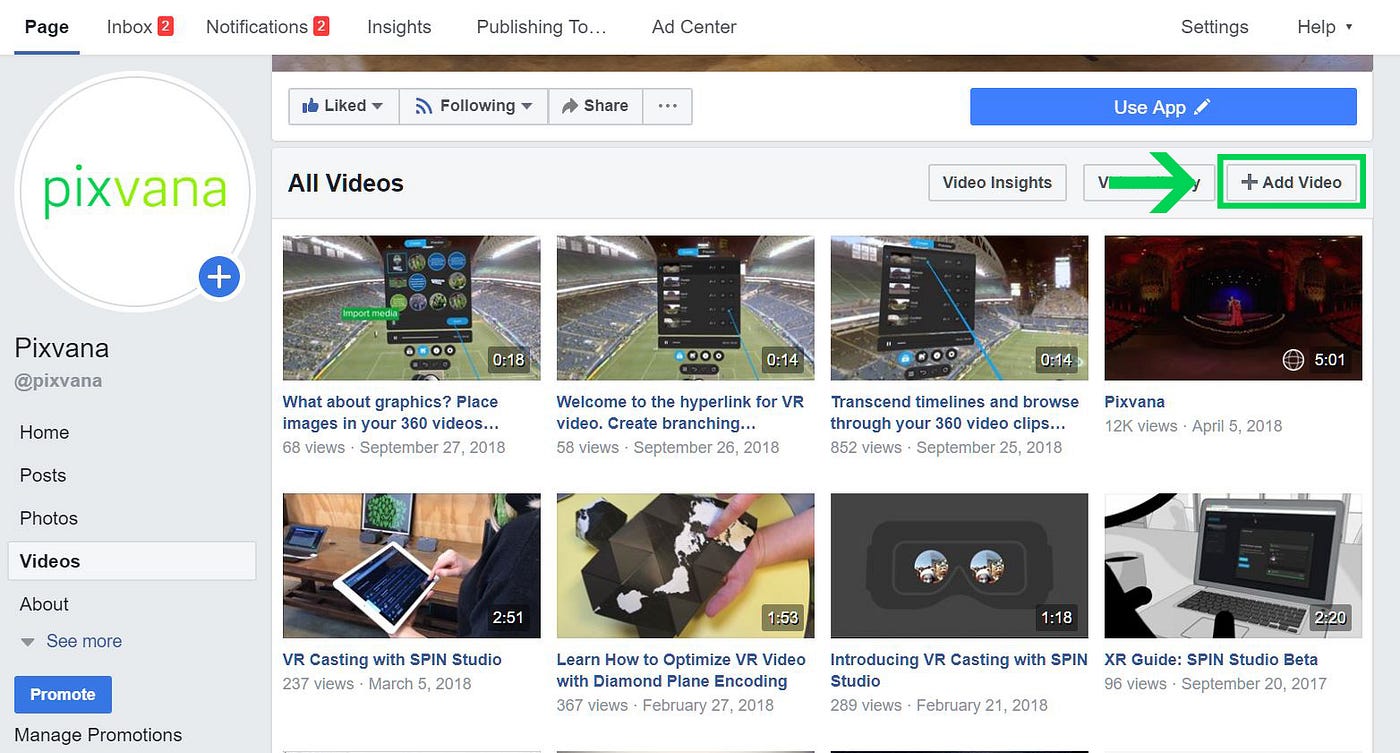The width and height of the screenshot is (1400, 753).
Task: Play the 0:18 'What about graphics?' video thumbnail
Action: point(411,308)
